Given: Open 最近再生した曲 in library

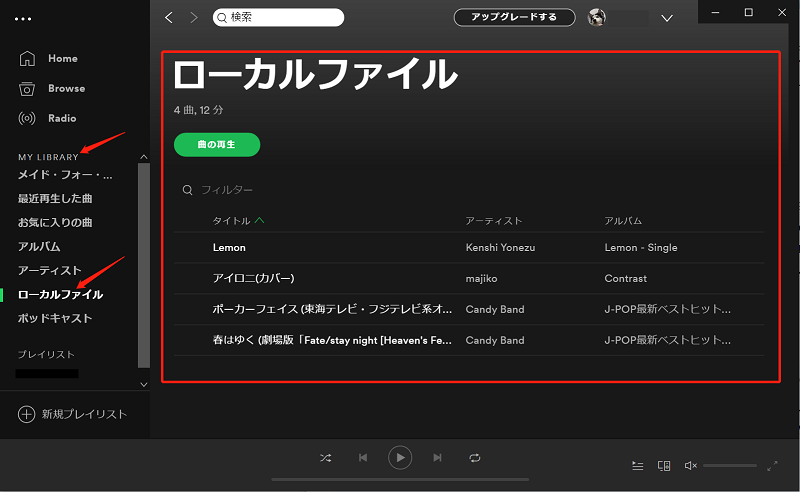Looking at the screenshot, I should pyautogui.click(x=55, y=199).
